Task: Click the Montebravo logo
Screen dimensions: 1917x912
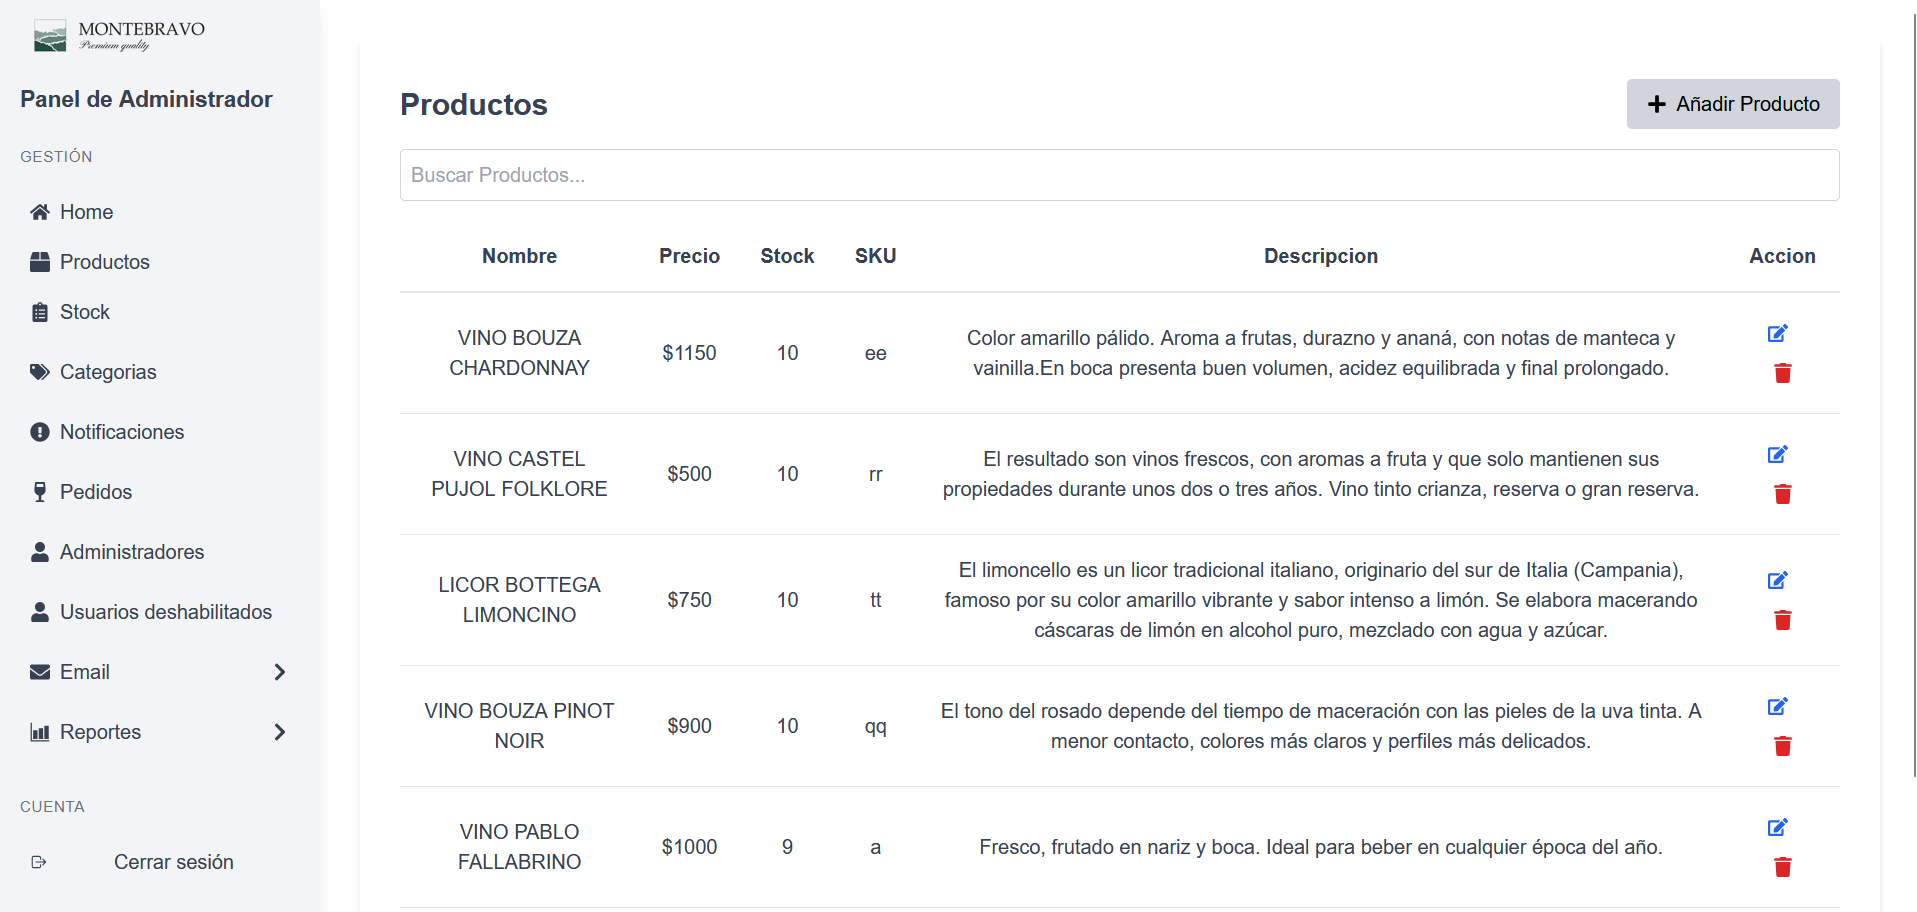Action: (x=119, y=36)
